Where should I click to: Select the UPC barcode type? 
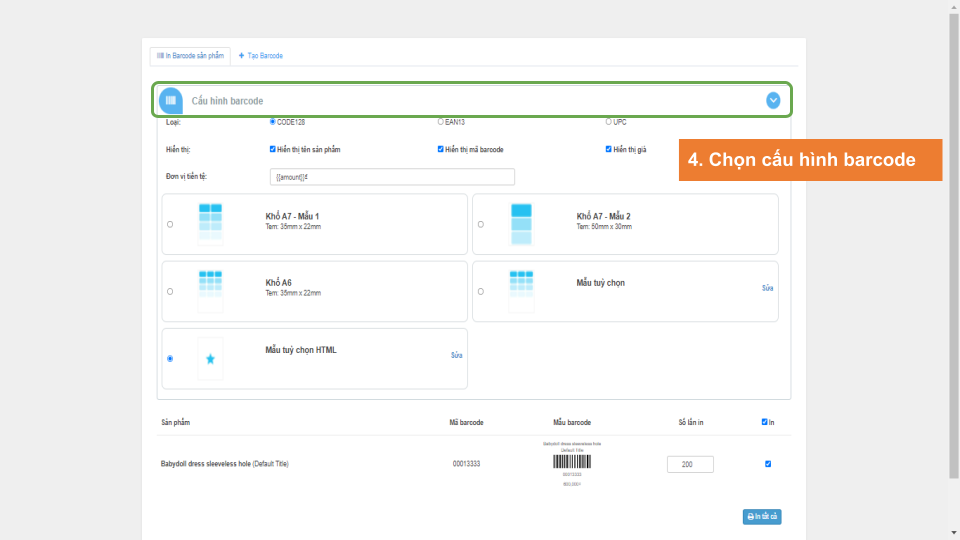pyautogui.click(x=609, y=122)
